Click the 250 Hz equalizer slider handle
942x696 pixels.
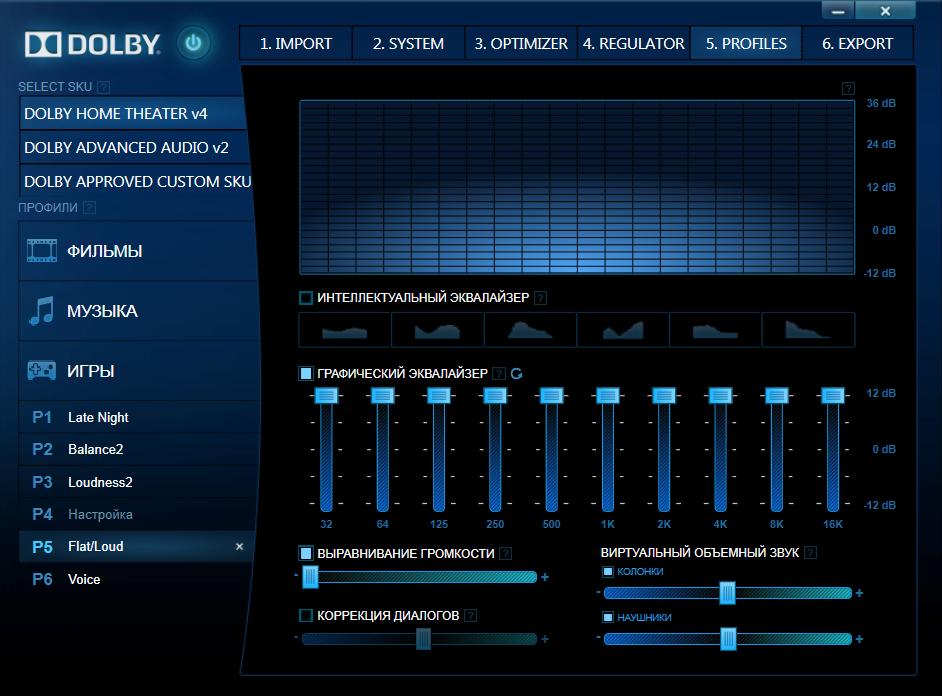tap(495, 396)
